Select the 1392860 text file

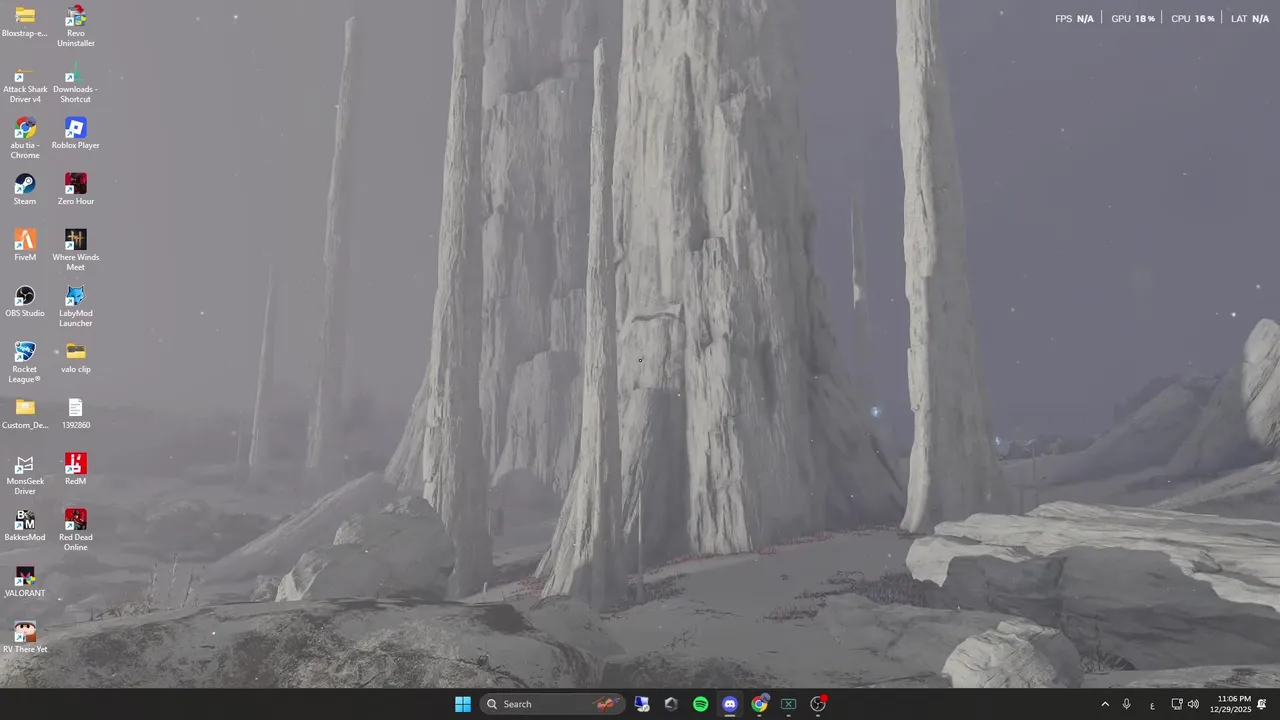[x=76, y=414]
